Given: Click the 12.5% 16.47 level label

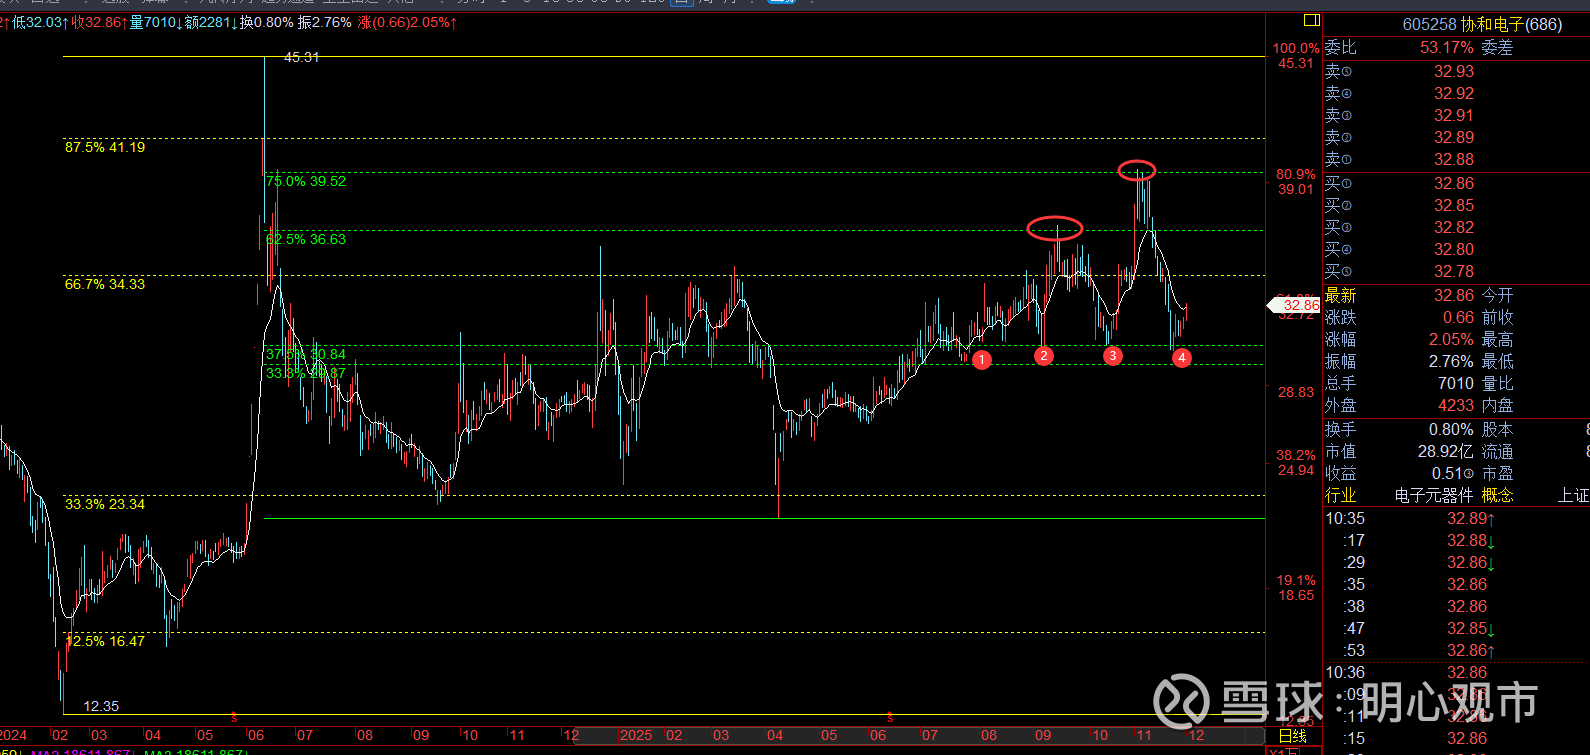Looking at the screenshot, I should (x=105, y=641).
